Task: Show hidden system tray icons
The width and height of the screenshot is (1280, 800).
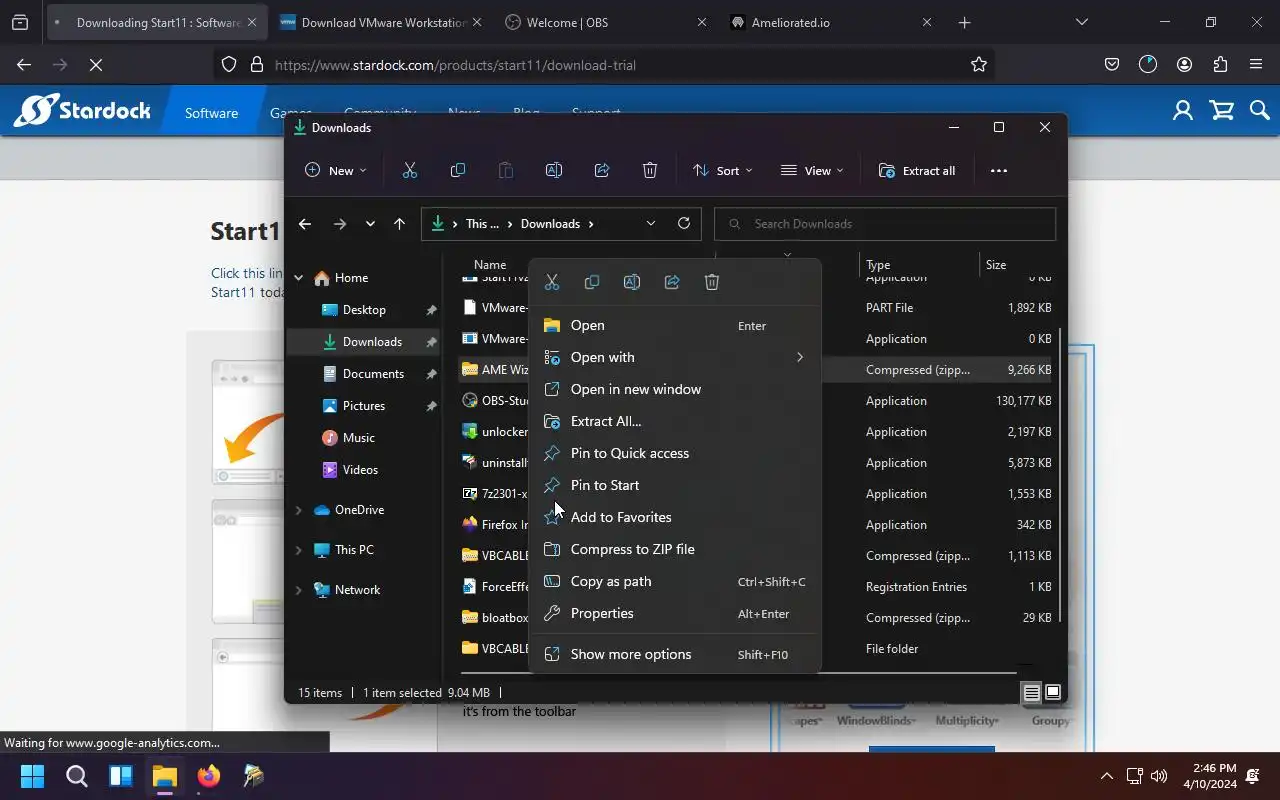Action: point(1107,776)
